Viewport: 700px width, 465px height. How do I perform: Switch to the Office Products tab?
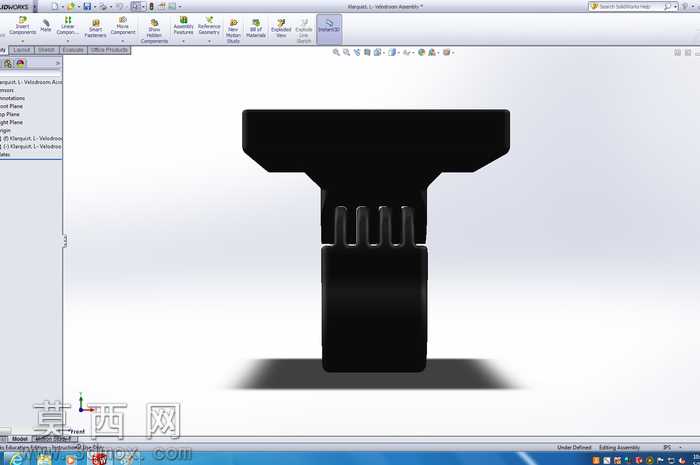click(x=109, y=50)
